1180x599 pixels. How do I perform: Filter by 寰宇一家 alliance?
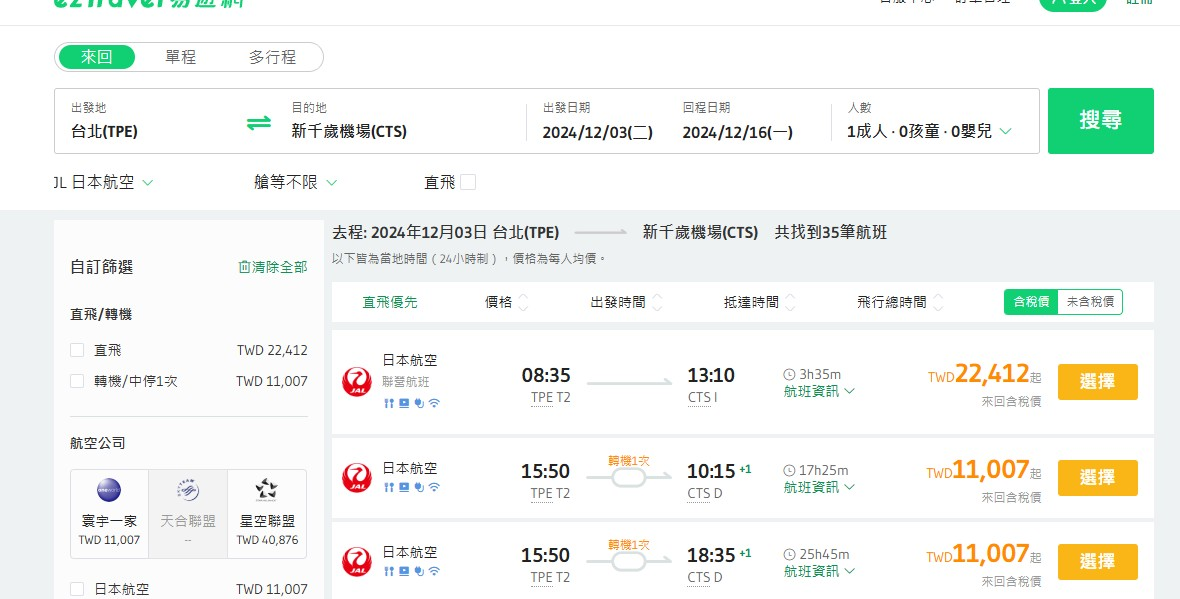(109, 514)
